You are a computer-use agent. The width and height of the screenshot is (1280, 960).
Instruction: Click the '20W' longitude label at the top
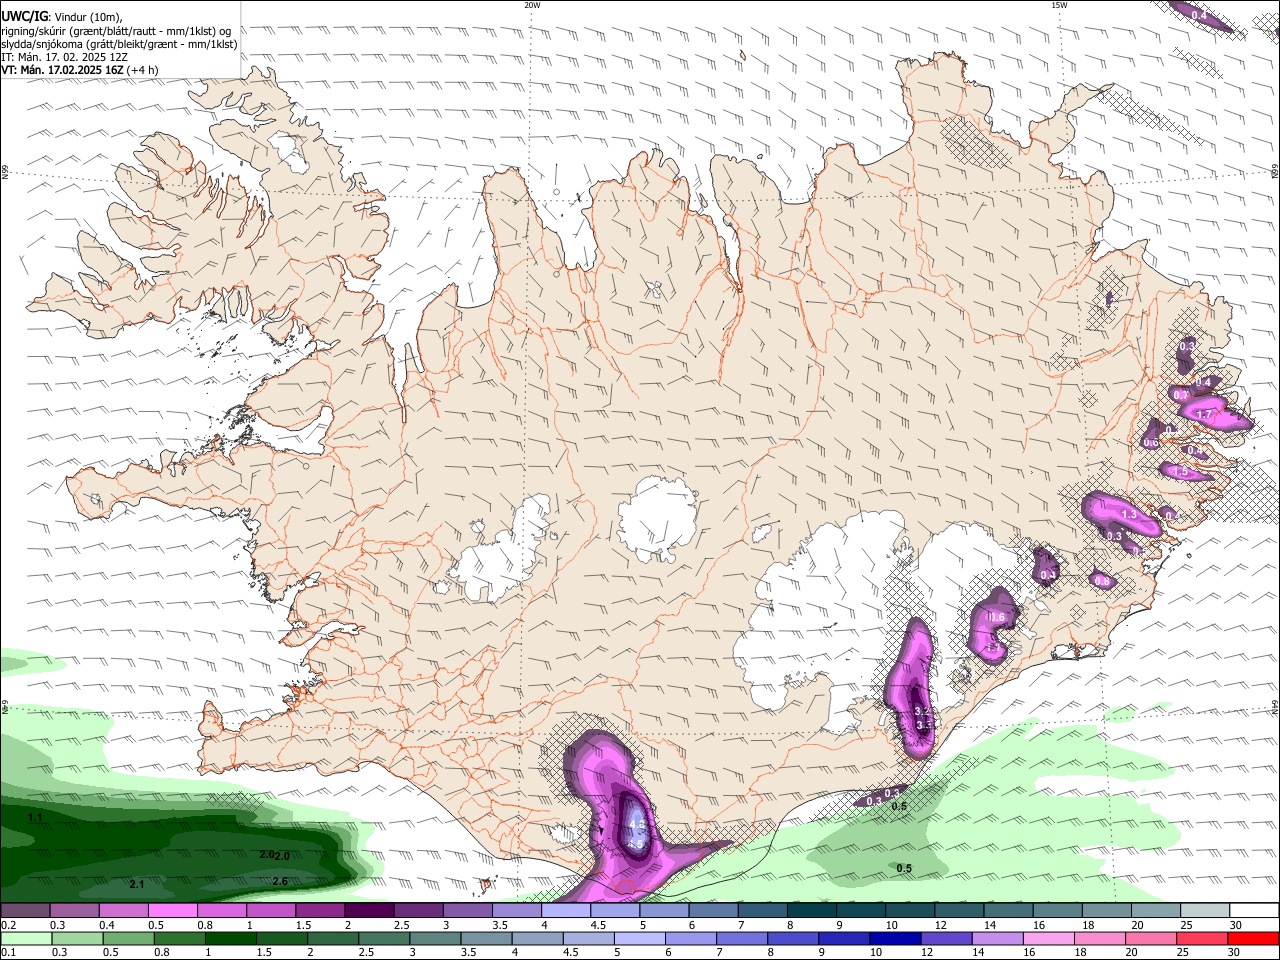(533, 5)
